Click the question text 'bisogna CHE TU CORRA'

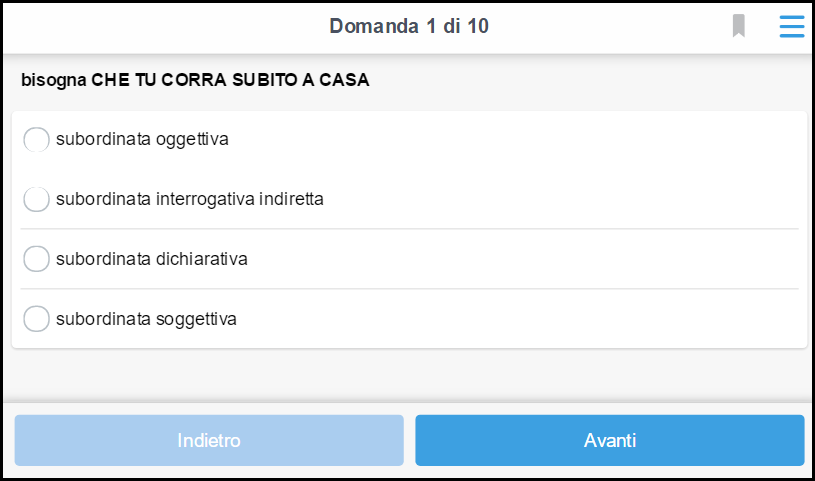[x=124, y=80]
